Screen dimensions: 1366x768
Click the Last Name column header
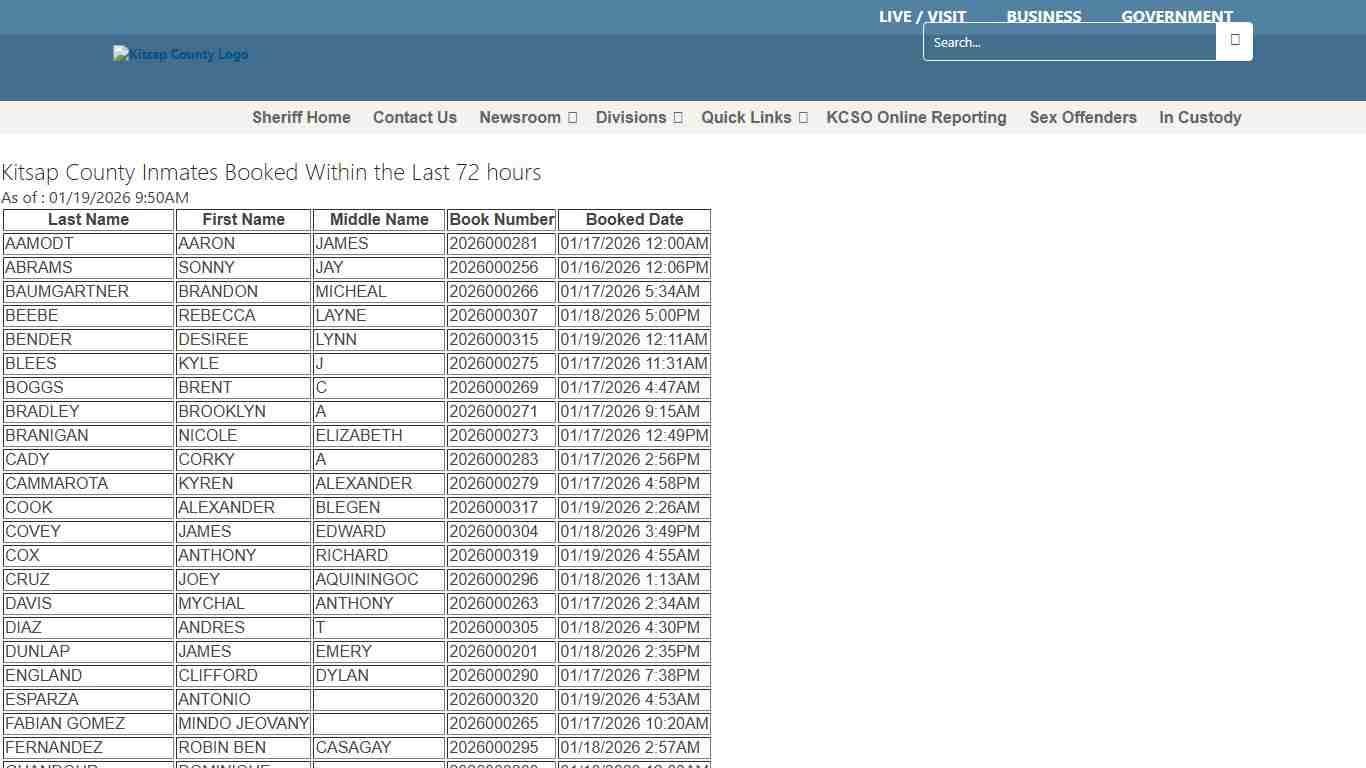click(88, 219)
